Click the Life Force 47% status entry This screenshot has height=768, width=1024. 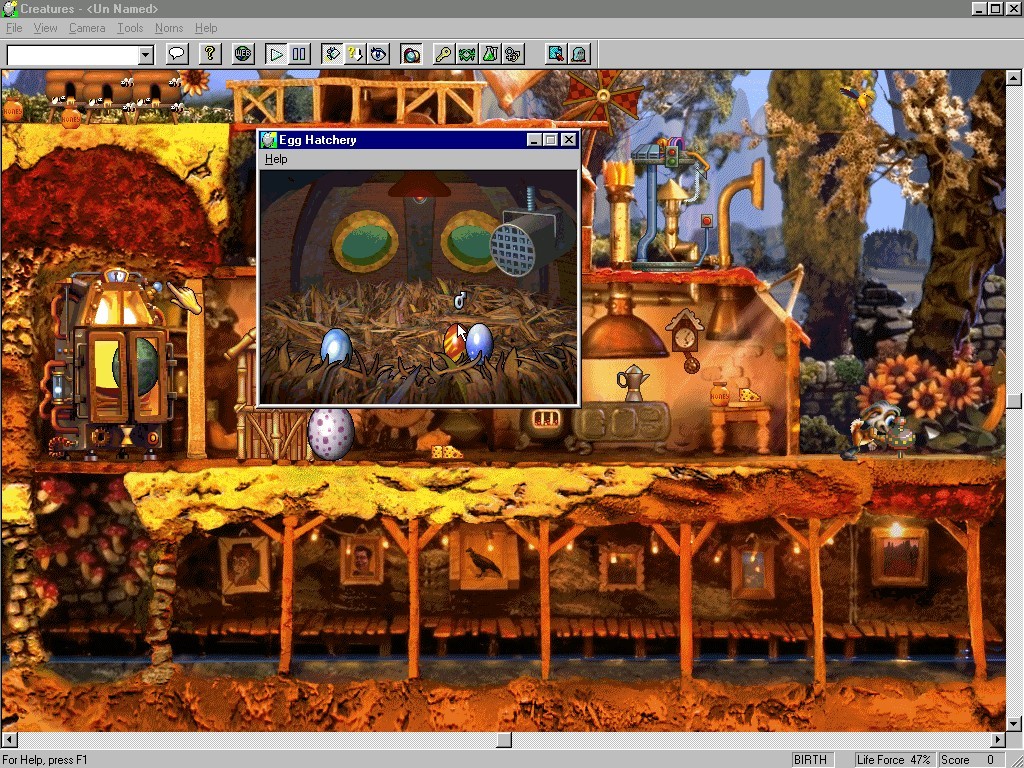click(893, 760)
